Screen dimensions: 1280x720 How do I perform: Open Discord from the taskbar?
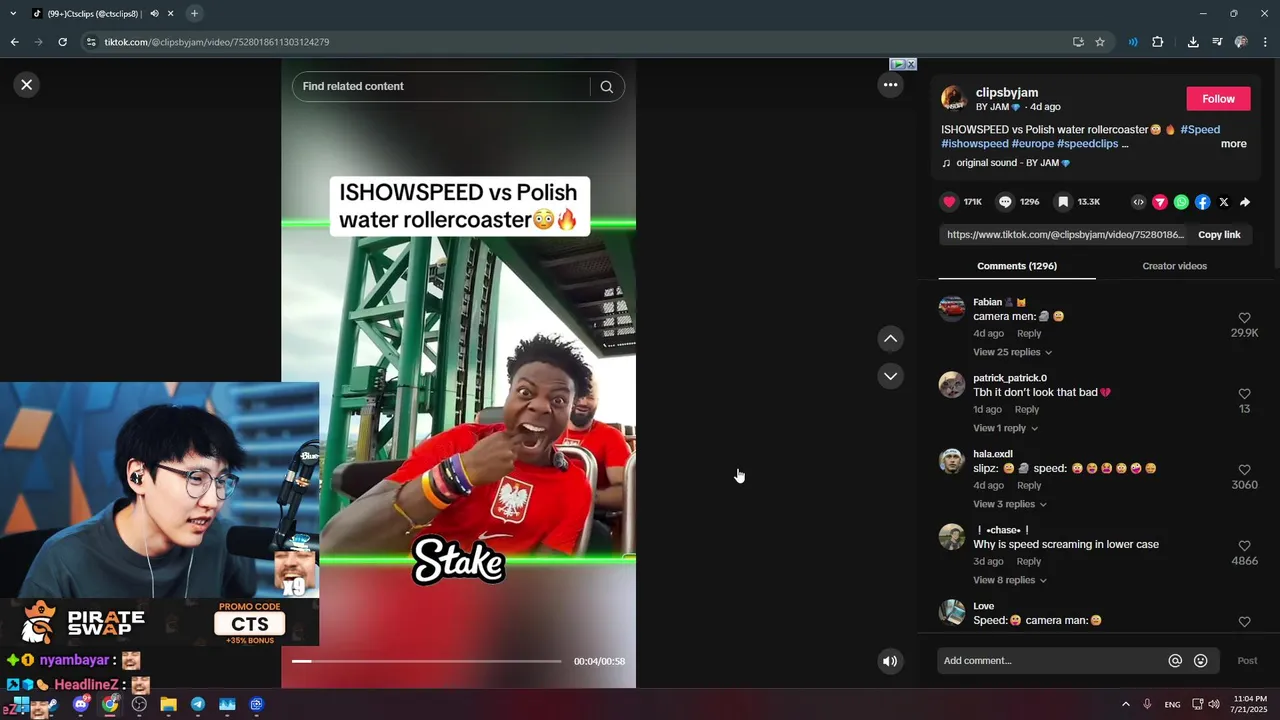[81, 704]
